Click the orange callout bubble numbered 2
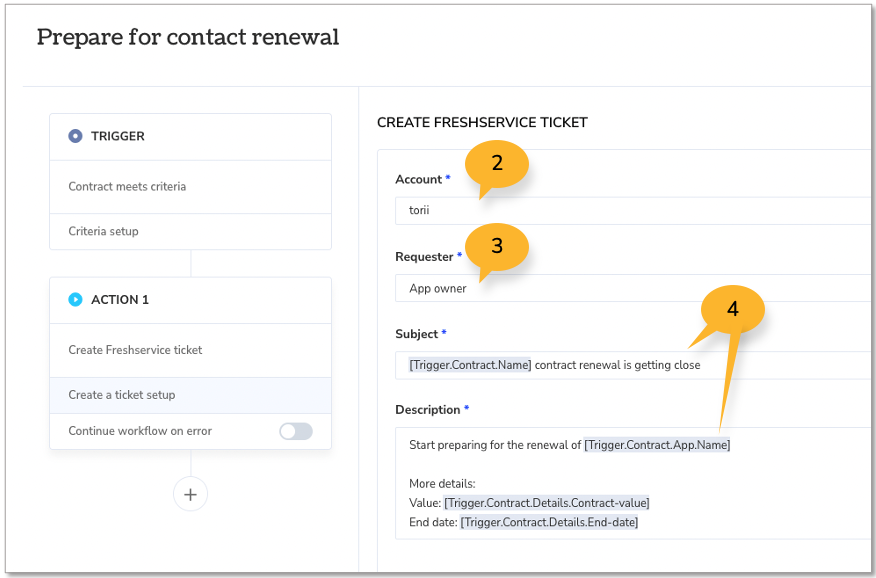 (x=497, y=165)
